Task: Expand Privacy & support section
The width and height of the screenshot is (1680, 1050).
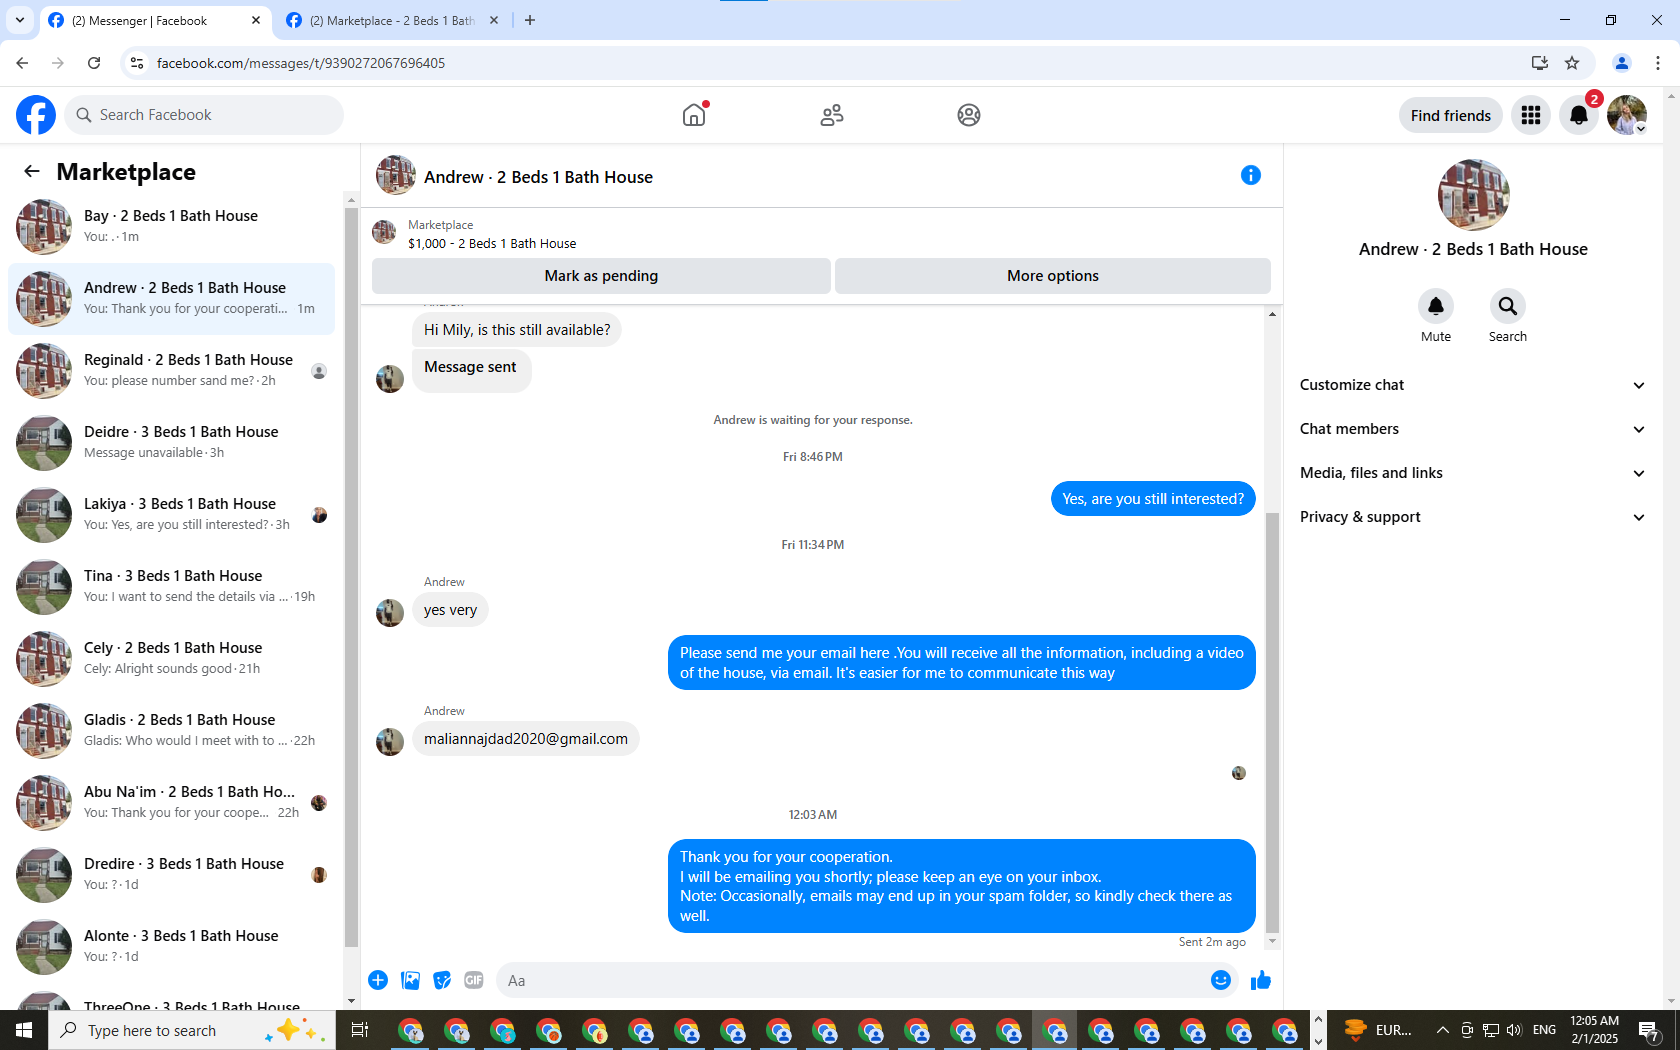Action: click(1472, 517)
